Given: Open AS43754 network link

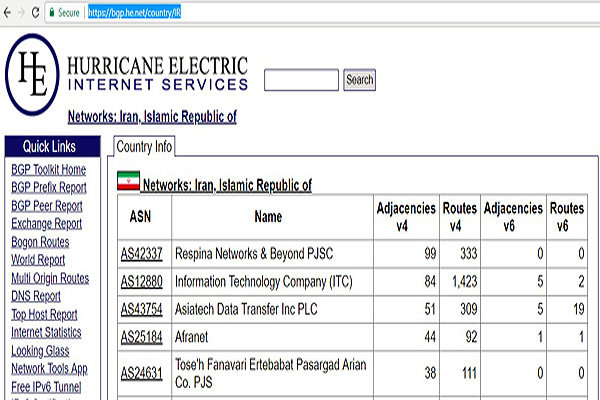Looking at the screenshot, I should (142, 309).
